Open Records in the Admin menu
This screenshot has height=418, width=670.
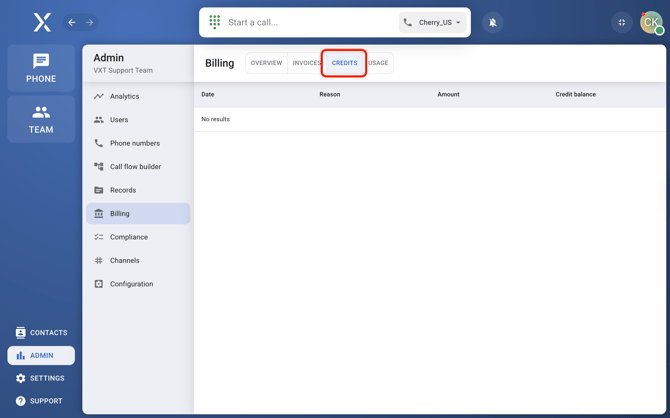coord(138,190)
